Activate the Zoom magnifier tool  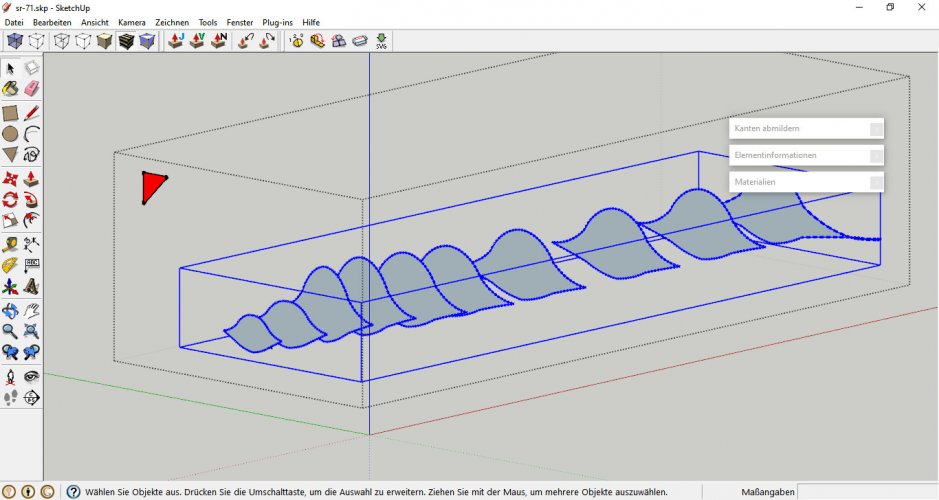point(10,331)
